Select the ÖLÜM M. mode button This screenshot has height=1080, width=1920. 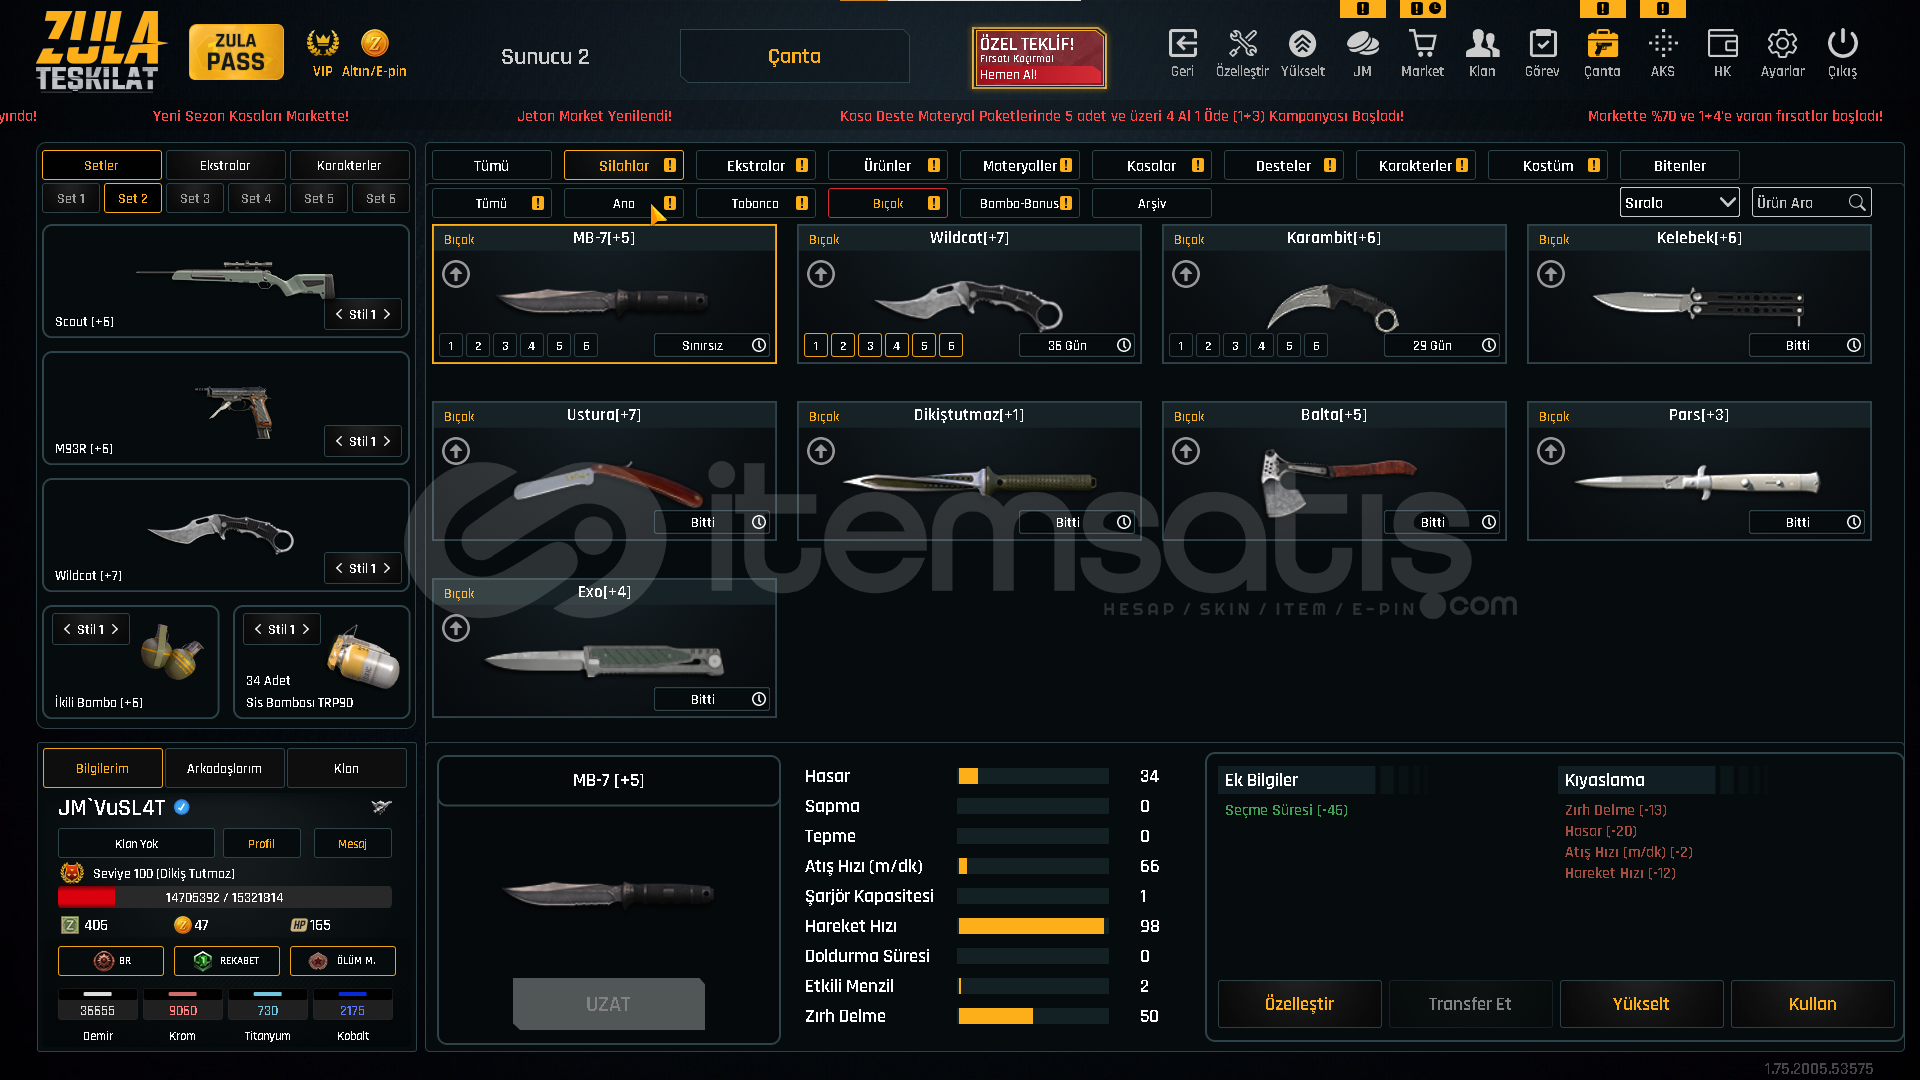pyautogui.click(x=343, y=960)
